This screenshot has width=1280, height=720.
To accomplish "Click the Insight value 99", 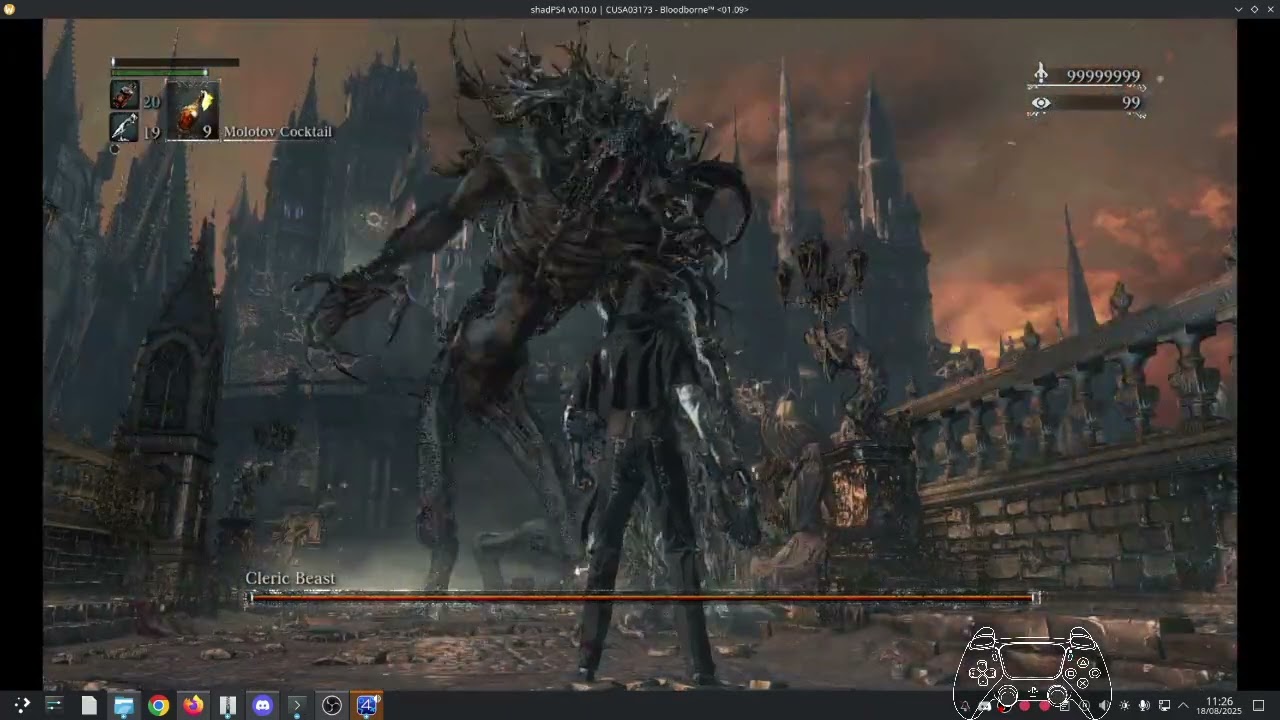I will pyautogui.click(x=1131, y=103).
